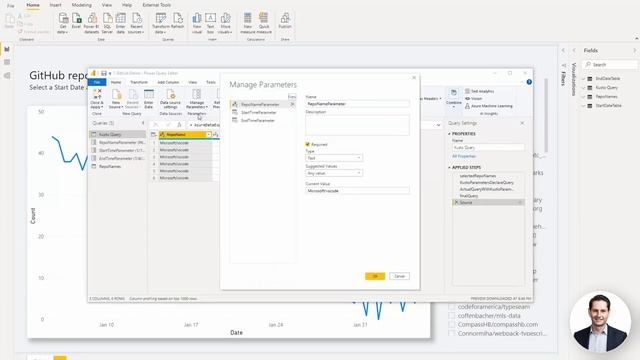Click the save icon in Query Editor title bar
Viewport: 640px width, 360px height.
pos(104,73)
